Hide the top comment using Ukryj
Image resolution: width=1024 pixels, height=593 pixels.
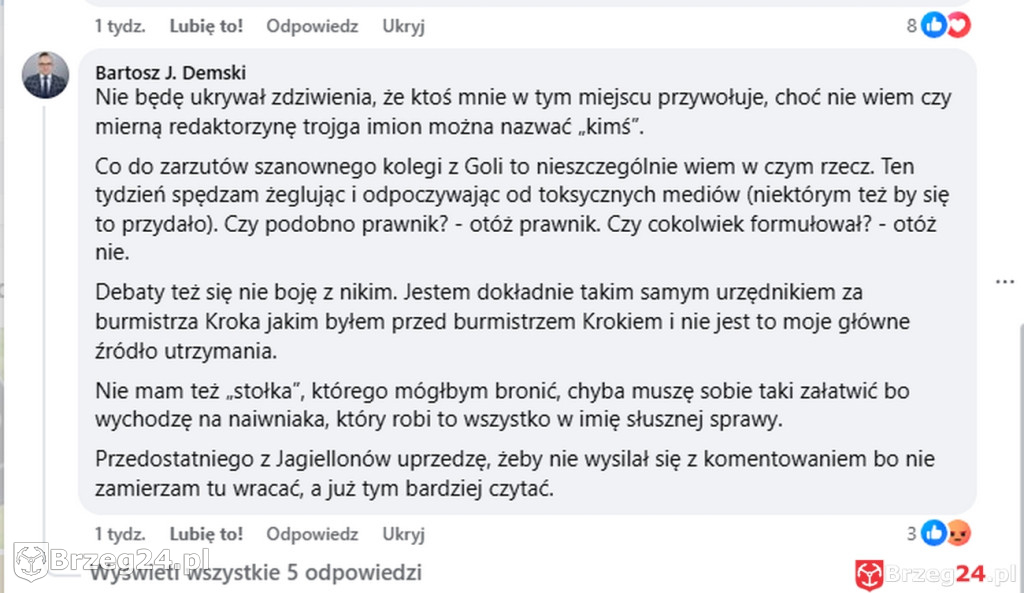(x=403, y=26)
